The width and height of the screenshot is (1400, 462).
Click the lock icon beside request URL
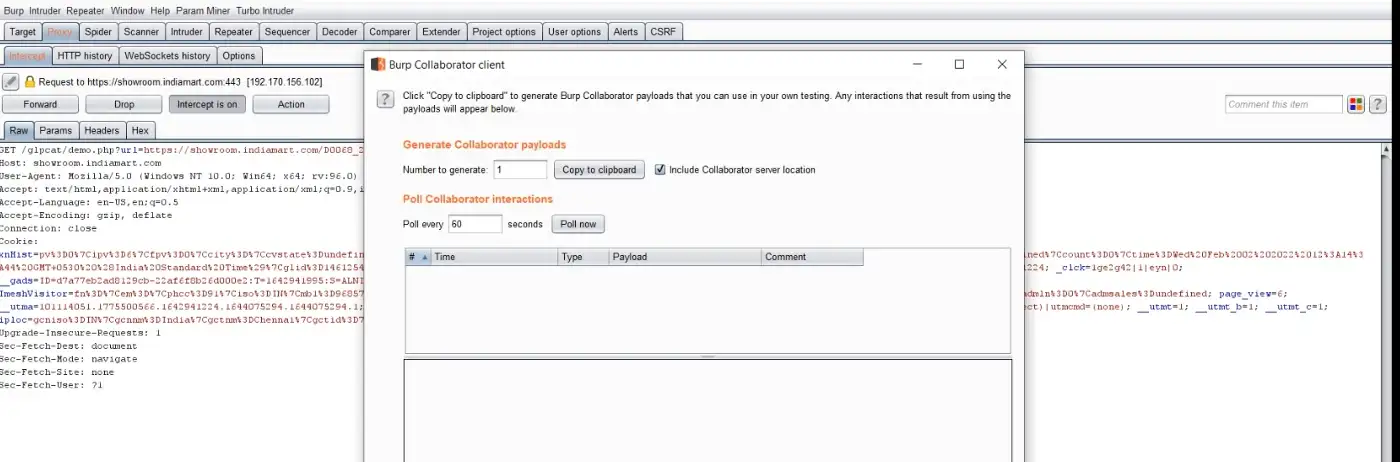pyautogui.click(x=30, y=82)
